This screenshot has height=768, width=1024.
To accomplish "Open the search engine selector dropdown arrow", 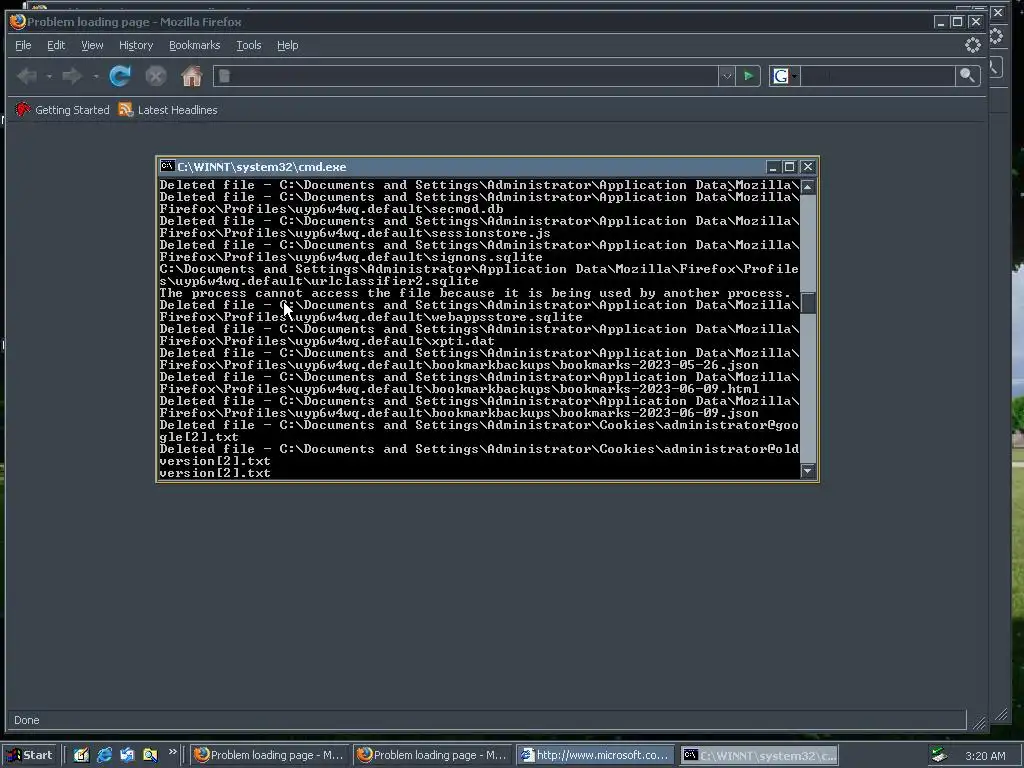I will tap(794, 76).
